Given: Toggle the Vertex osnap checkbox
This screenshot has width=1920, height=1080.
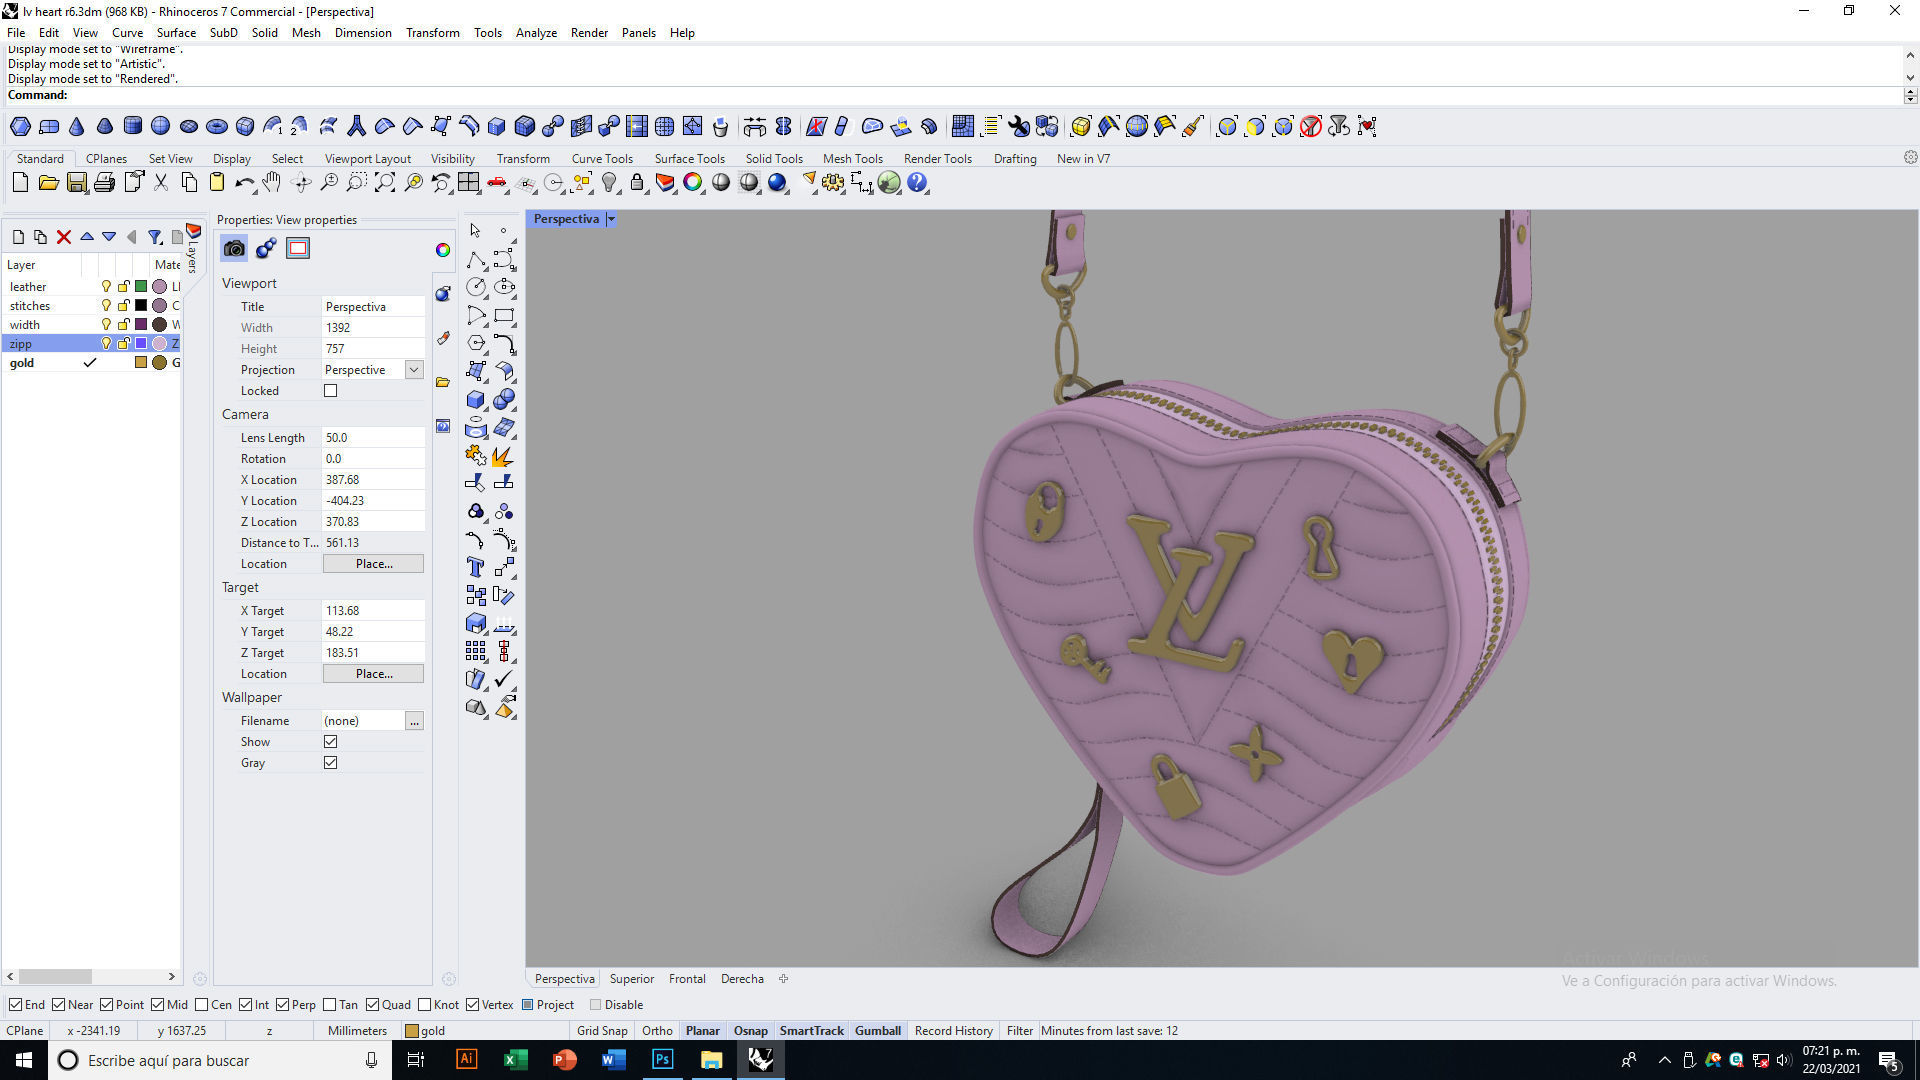Looking at the screenshot, I should (x=472, y=1005).
